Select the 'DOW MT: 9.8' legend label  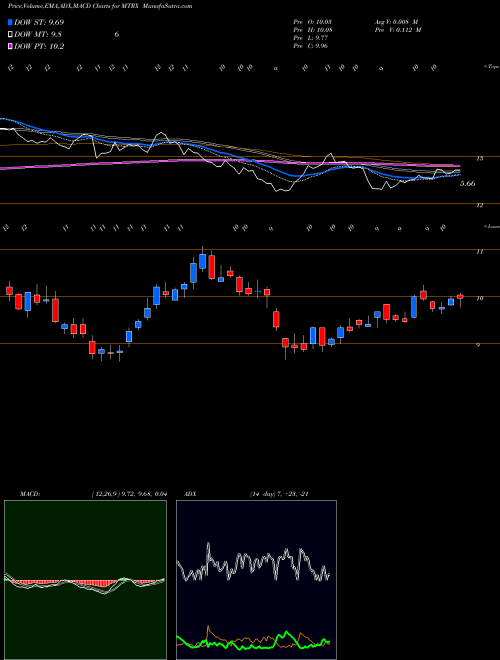[x=37, y=35]
